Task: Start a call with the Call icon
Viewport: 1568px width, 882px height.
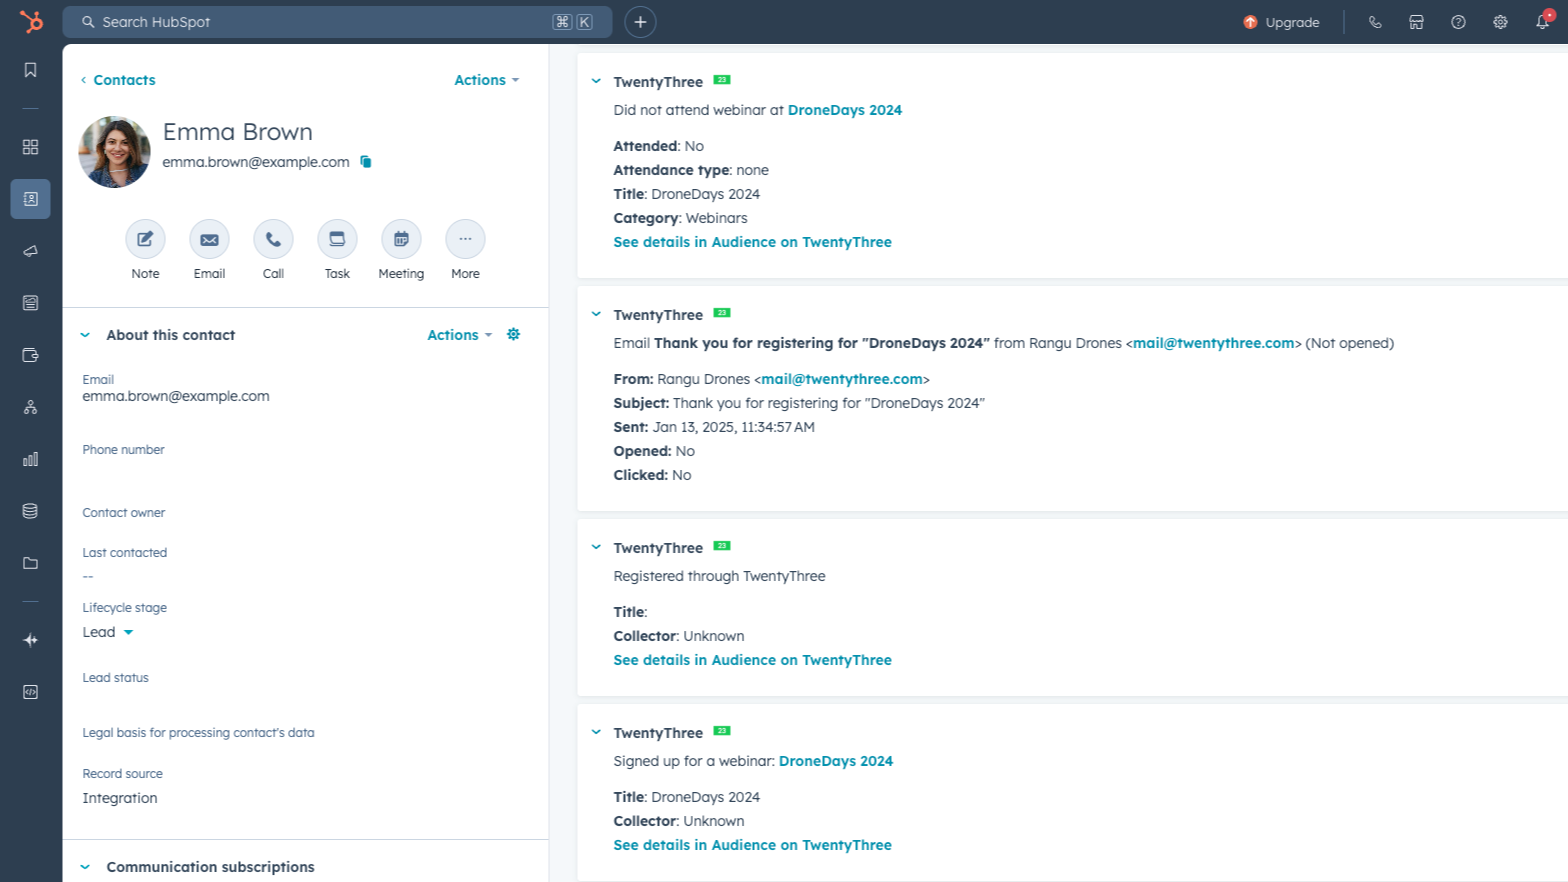Action: (x=273, y=239)
